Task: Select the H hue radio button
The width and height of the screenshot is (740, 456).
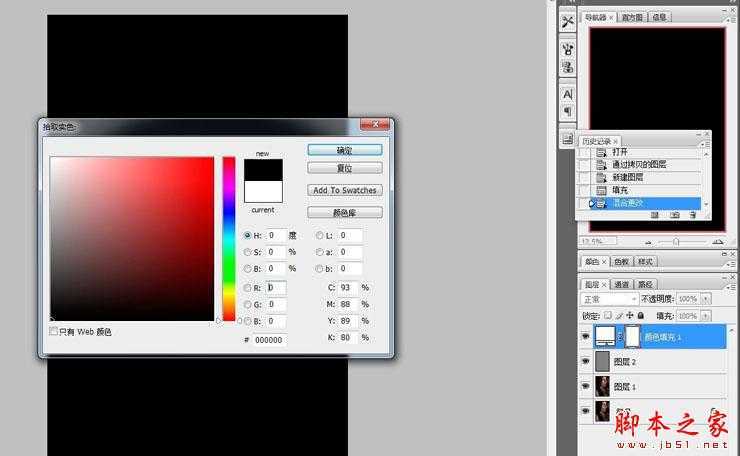Action: (x=247, y=235)
